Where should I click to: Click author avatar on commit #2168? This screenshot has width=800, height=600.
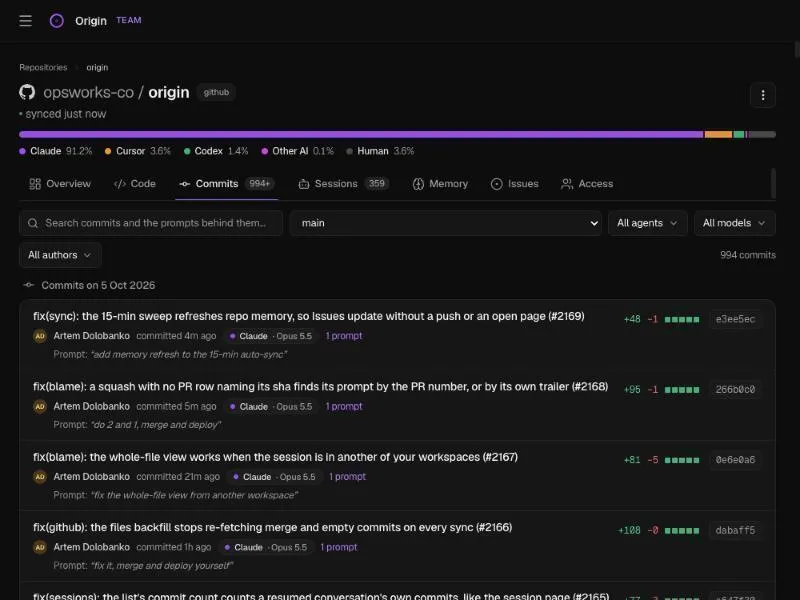(x=40, y=407)
